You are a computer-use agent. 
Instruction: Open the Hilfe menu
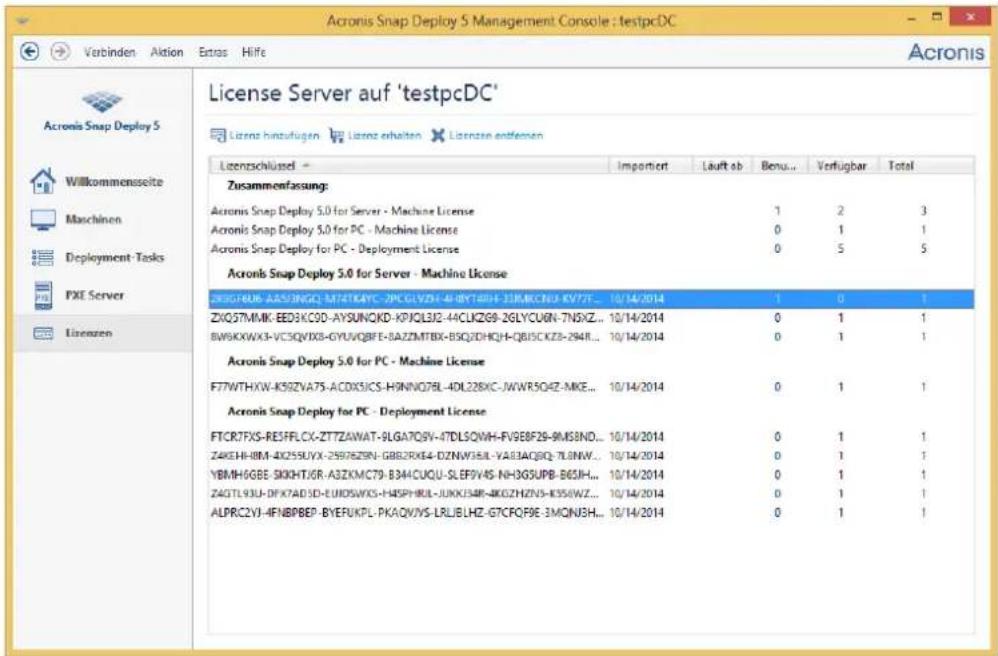coord(253,52)
